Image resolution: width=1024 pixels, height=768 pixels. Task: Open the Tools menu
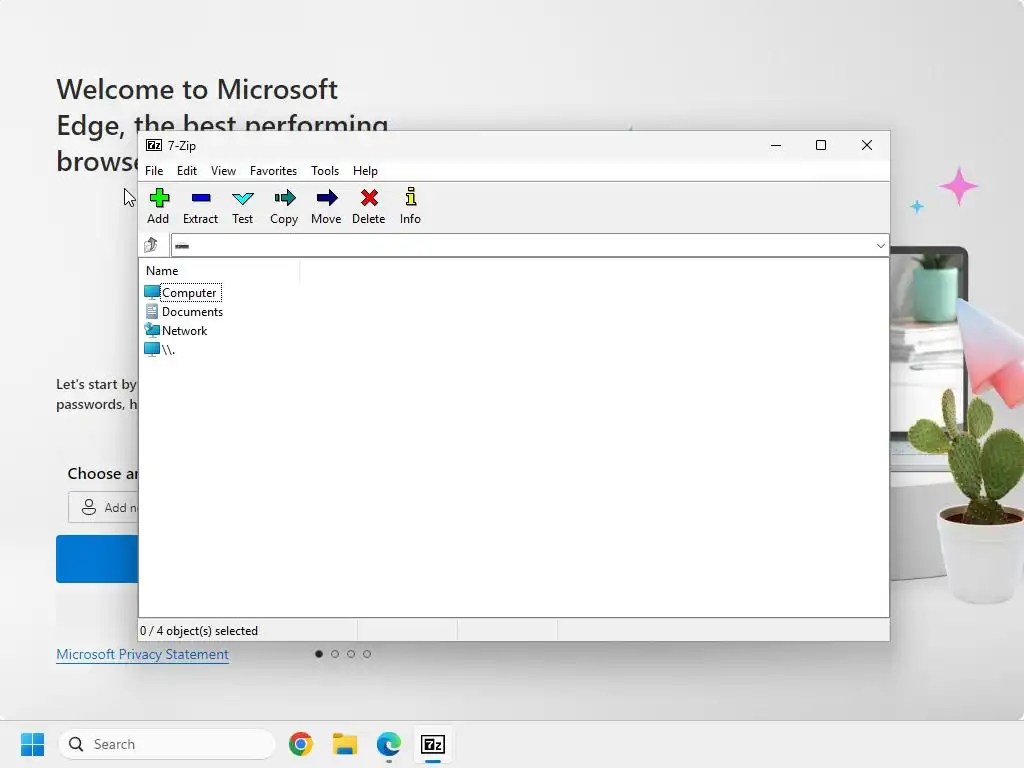click(325, 170)
